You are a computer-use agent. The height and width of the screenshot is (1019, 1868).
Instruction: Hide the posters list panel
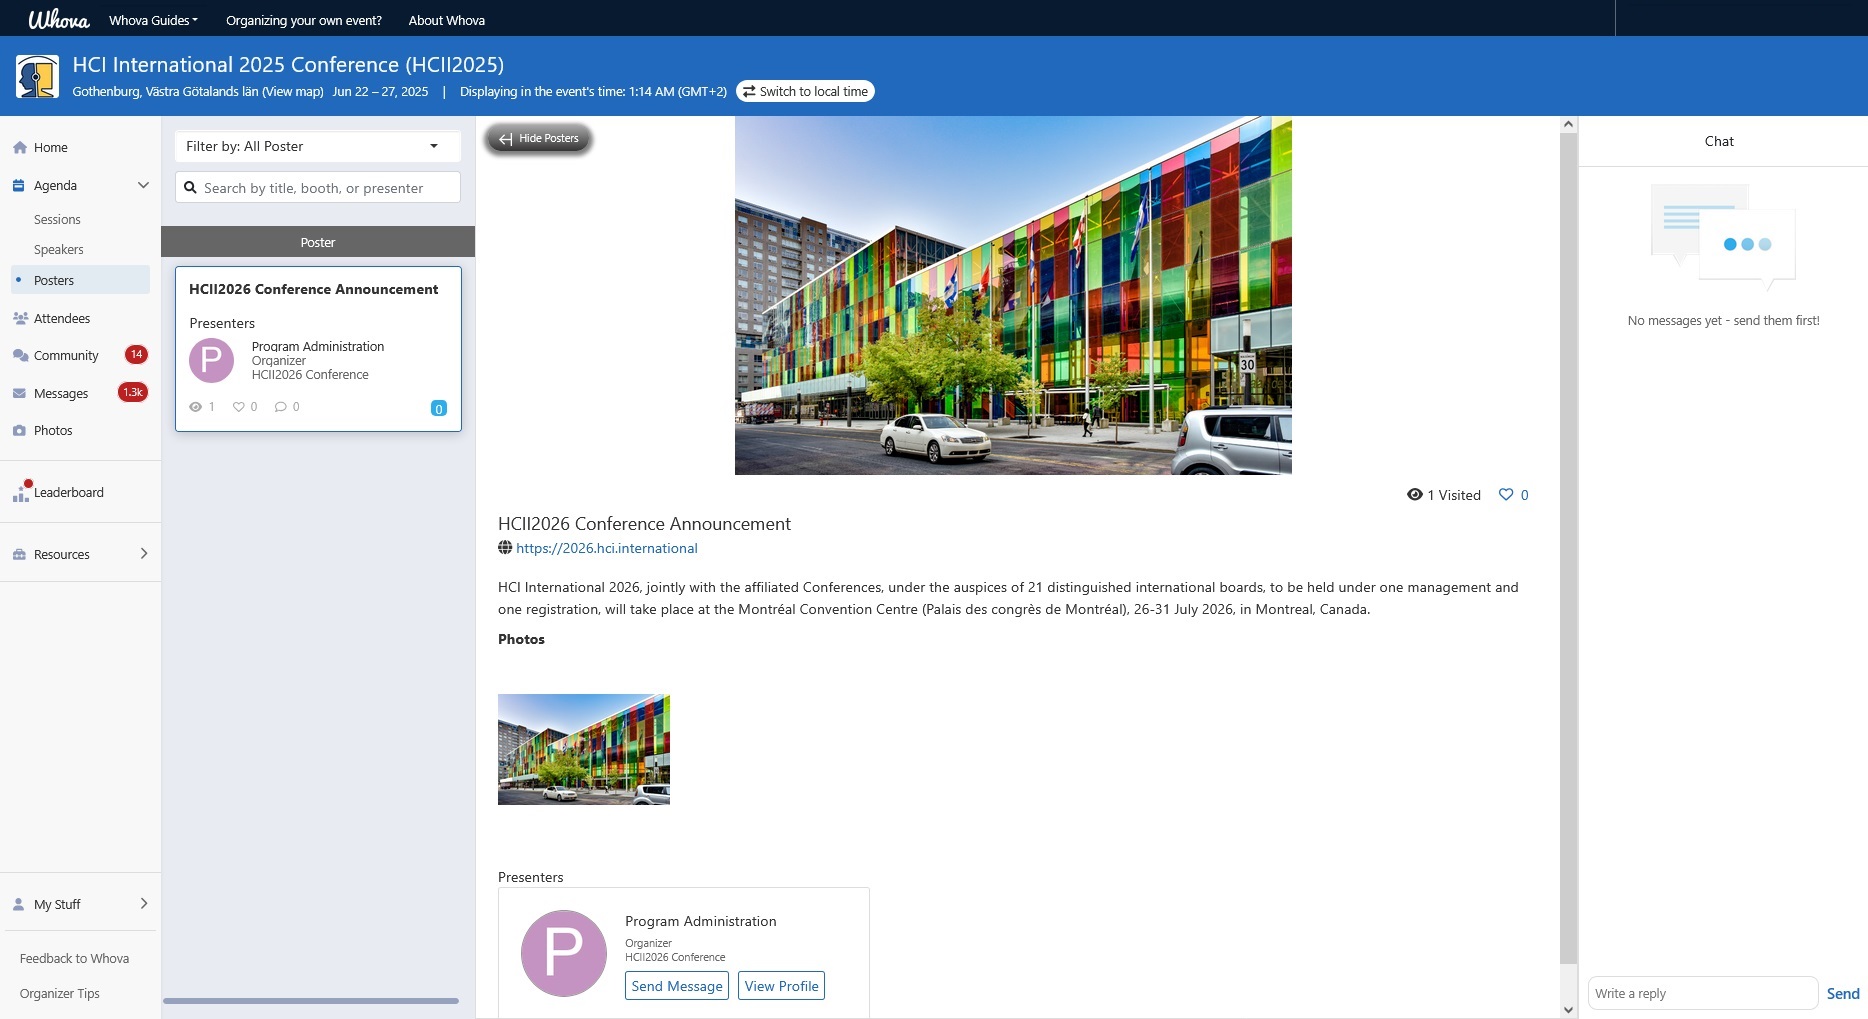pyautogui.click(x=539, y=139)
